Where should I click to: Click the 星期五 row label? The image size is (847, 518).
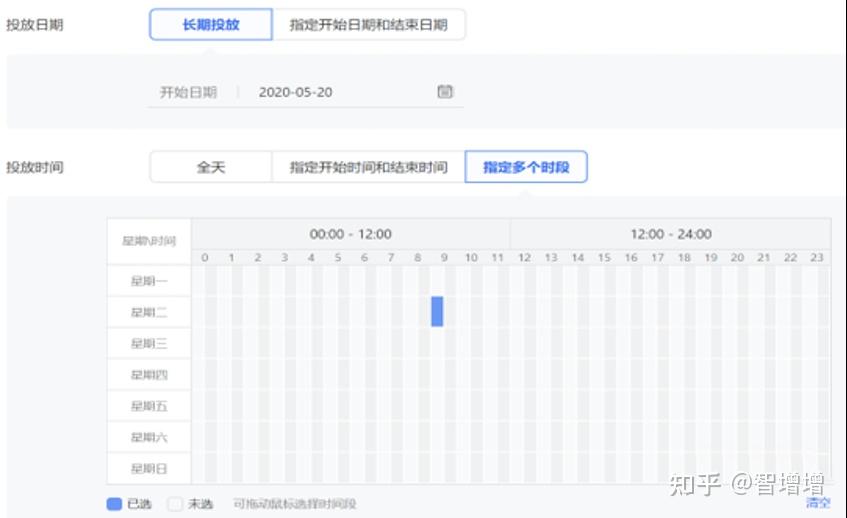point(149,406)
